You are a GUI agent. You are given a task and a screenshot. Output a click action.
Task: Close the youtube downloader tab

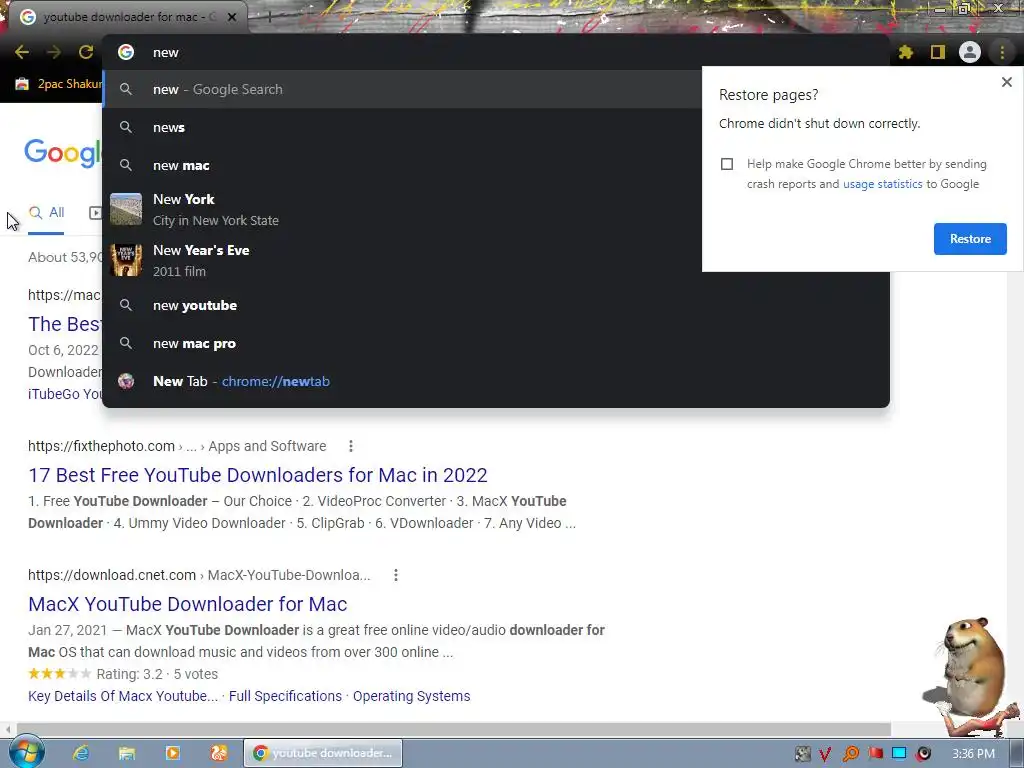[232, 17]
